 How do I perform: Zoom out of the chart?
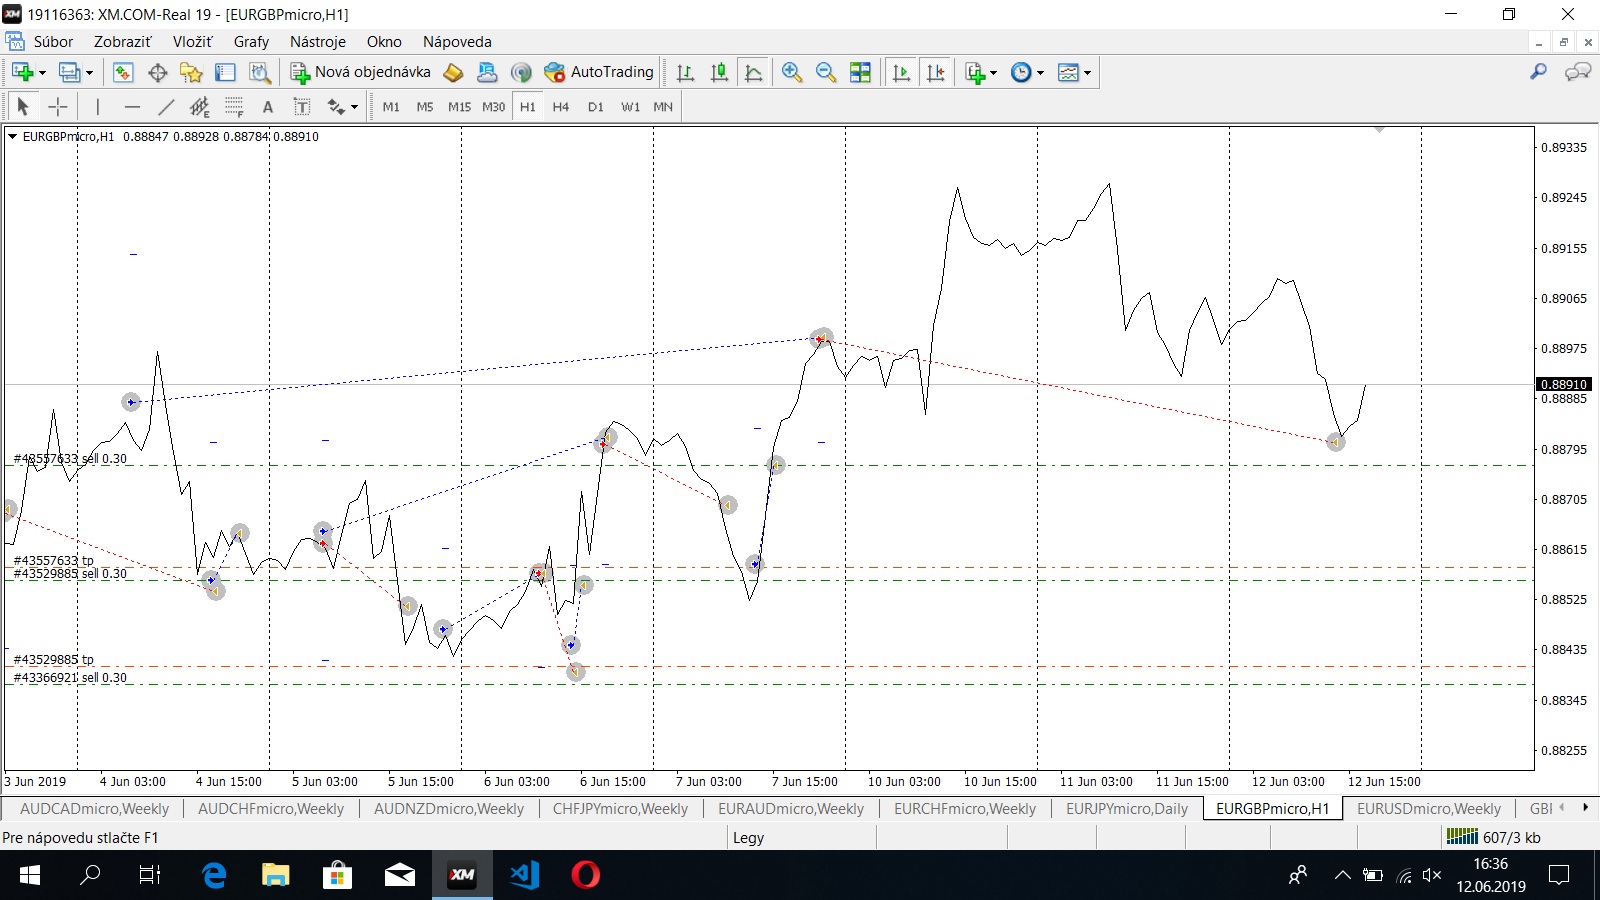click(825, 72)
